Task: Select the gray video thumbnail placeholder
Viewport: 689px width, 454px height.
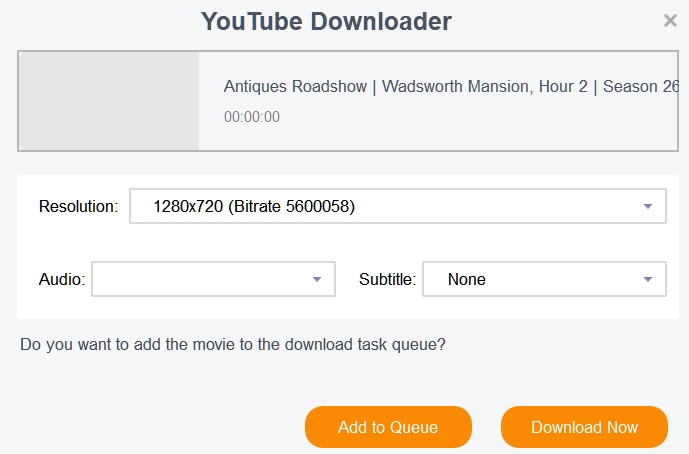Action: coord(109,101)
